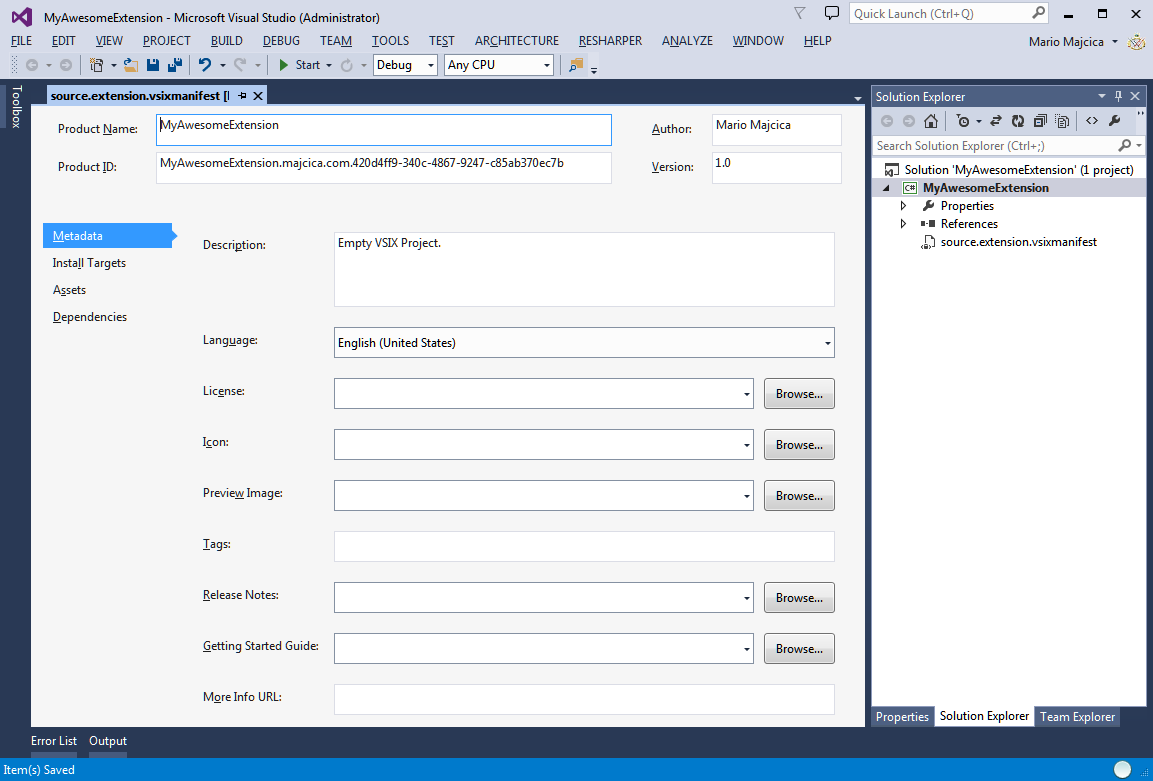Open the ARCHITECTURE menu

pos(517,41)
